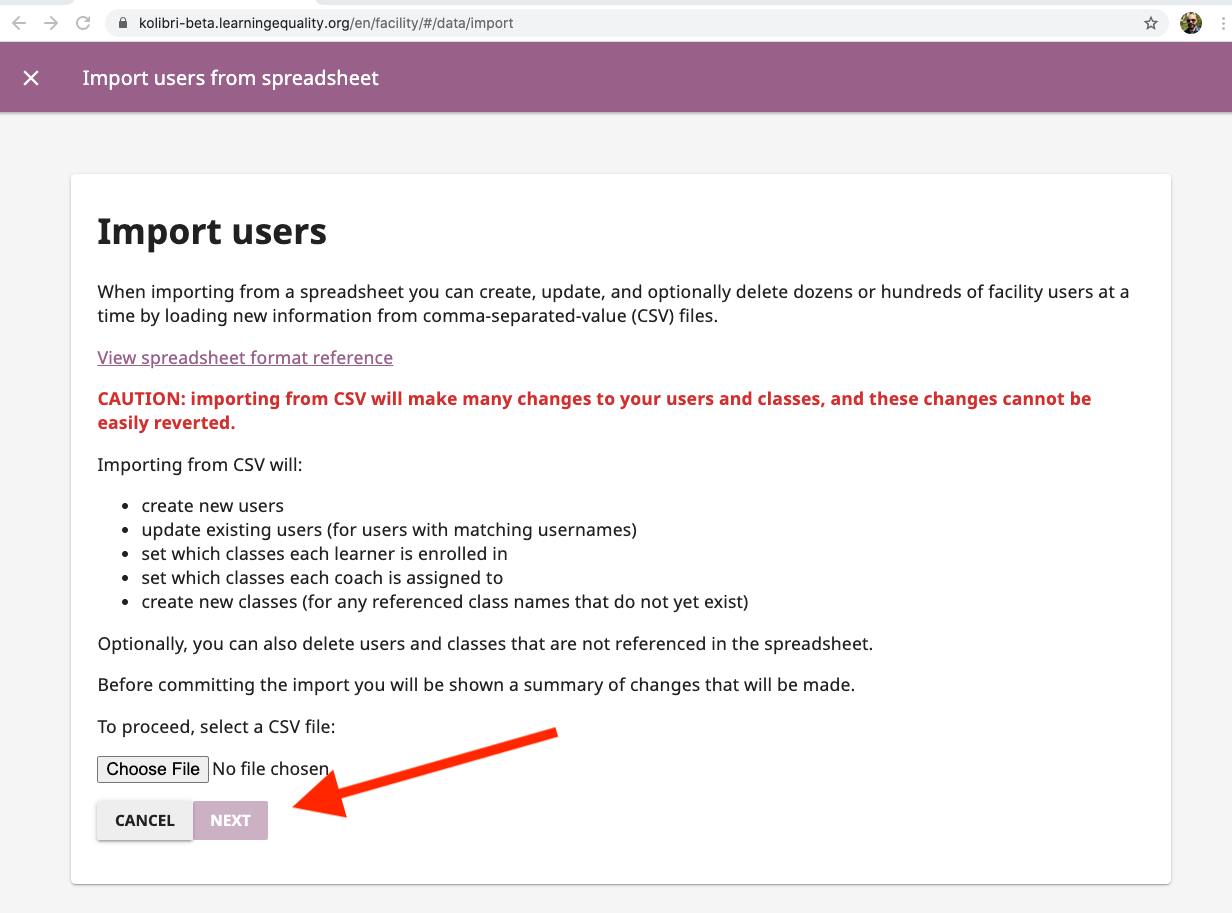Select the 'Import users' page heading

point(211,231)
